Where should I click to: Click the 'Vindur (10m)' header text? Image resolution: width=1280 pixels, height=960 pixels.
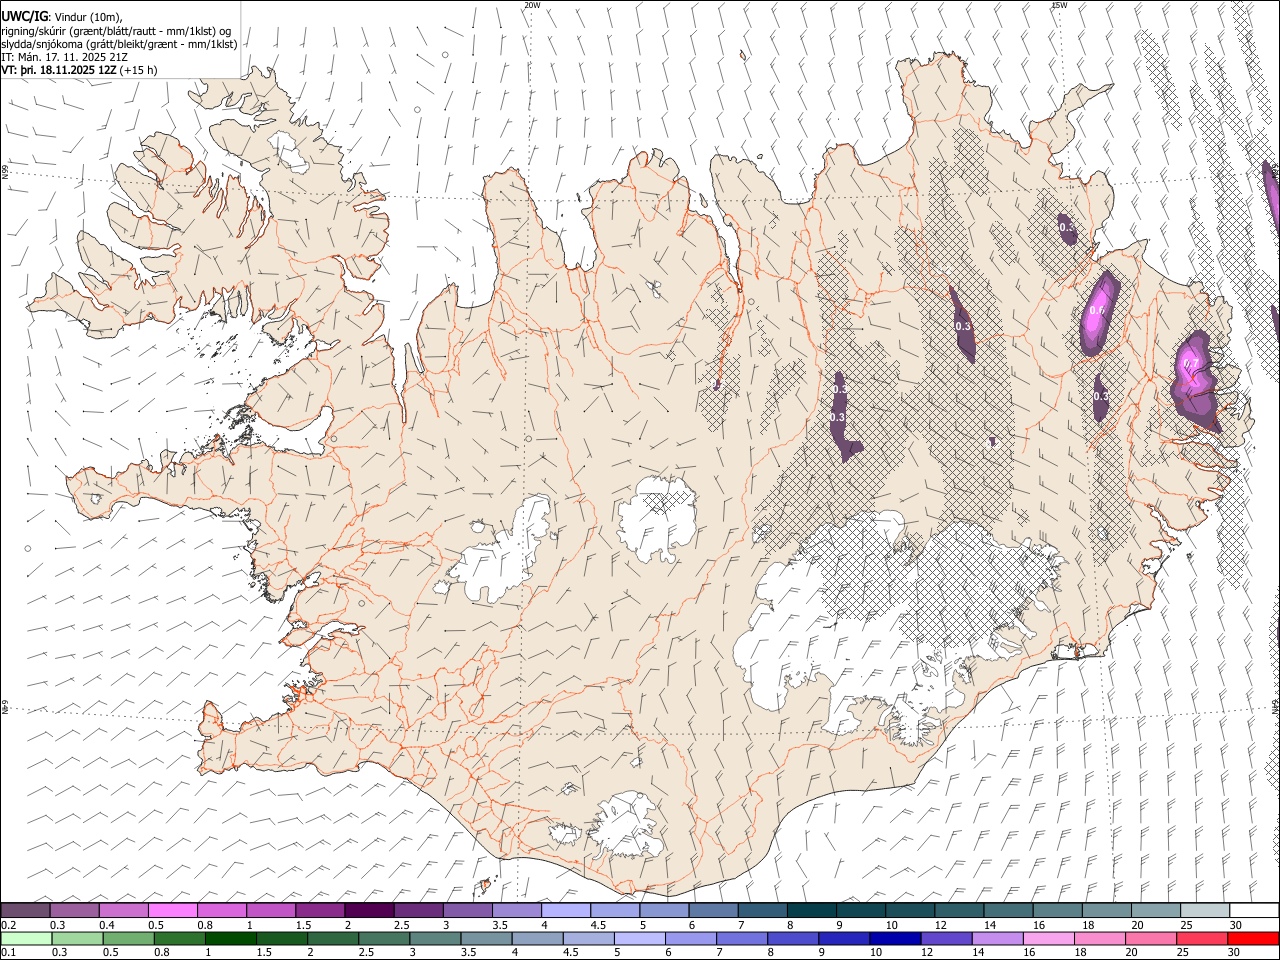[88, 17]
